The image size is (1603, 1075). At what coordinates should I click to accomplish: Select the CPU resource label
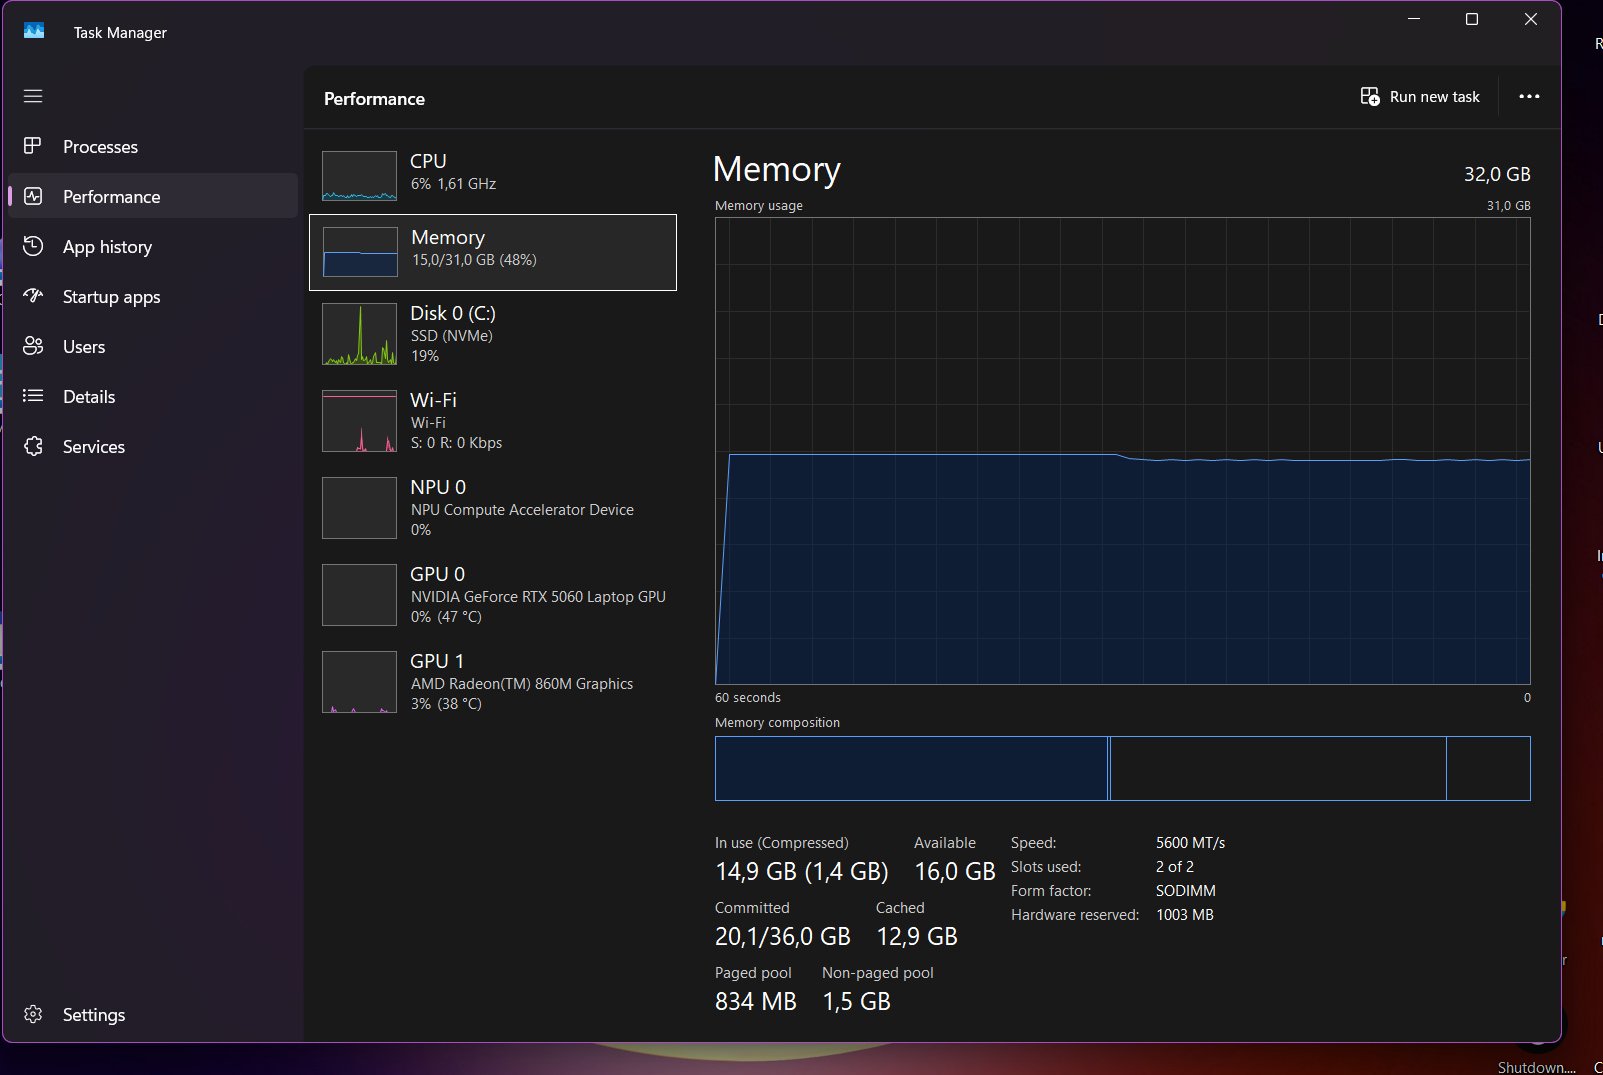[428, 161]
